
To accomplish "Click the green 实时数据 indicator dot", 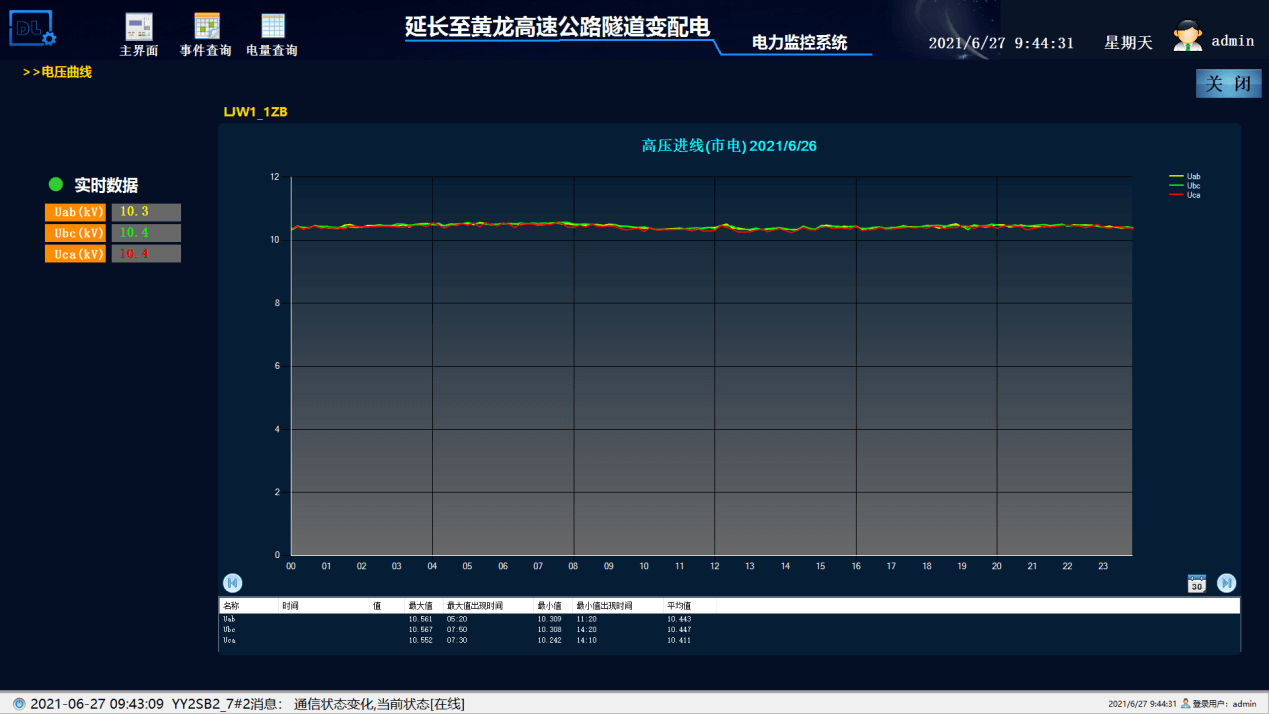I will tap(56, 184).
